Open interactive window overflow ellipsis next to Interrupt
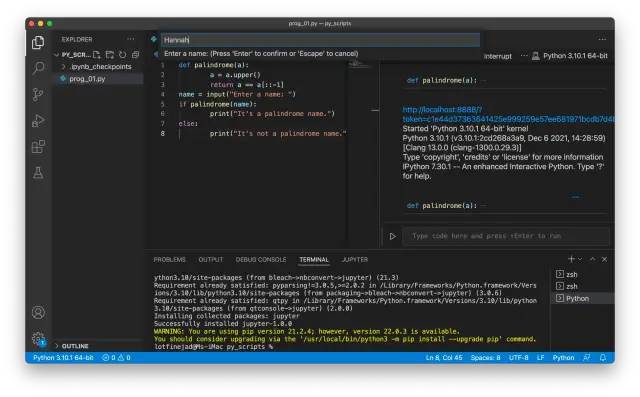Viewport: 640px width, 397px height. click(x=524, y=56)
